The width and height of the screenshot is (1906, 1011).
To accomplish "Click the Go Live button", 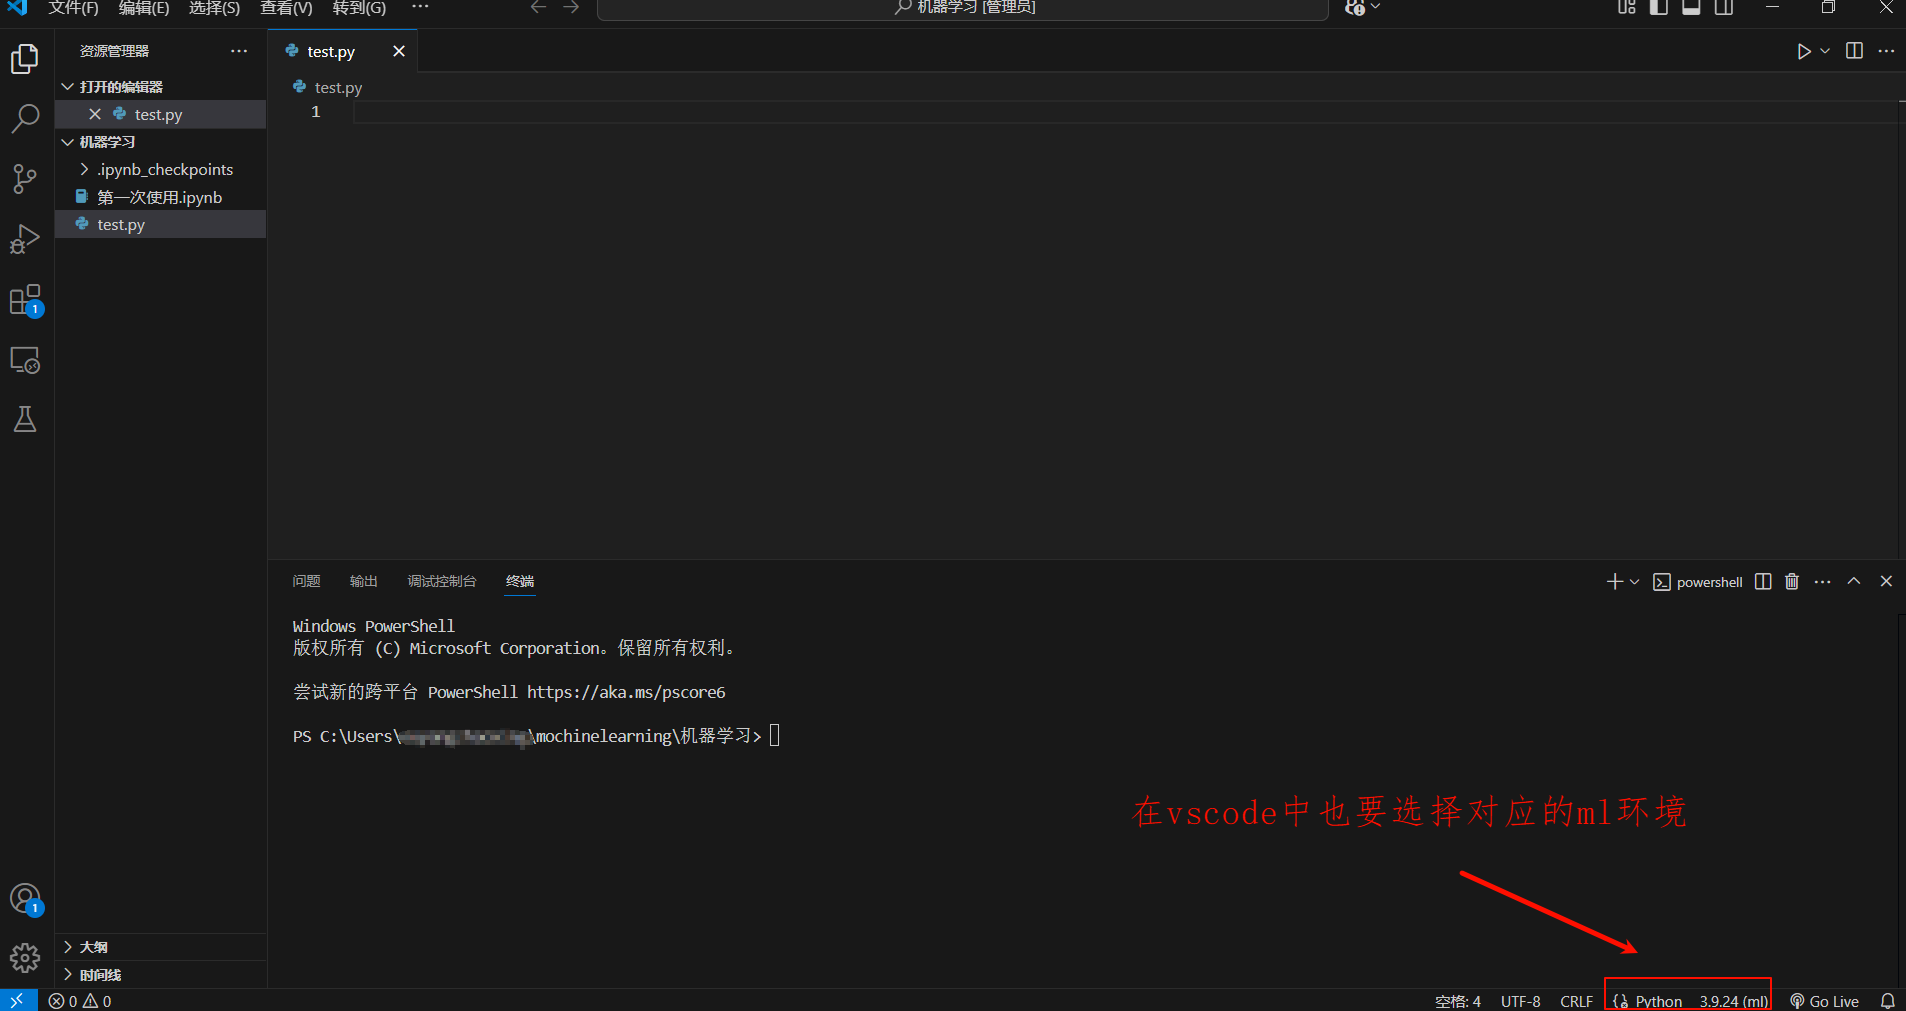I will point(1824,1001).
